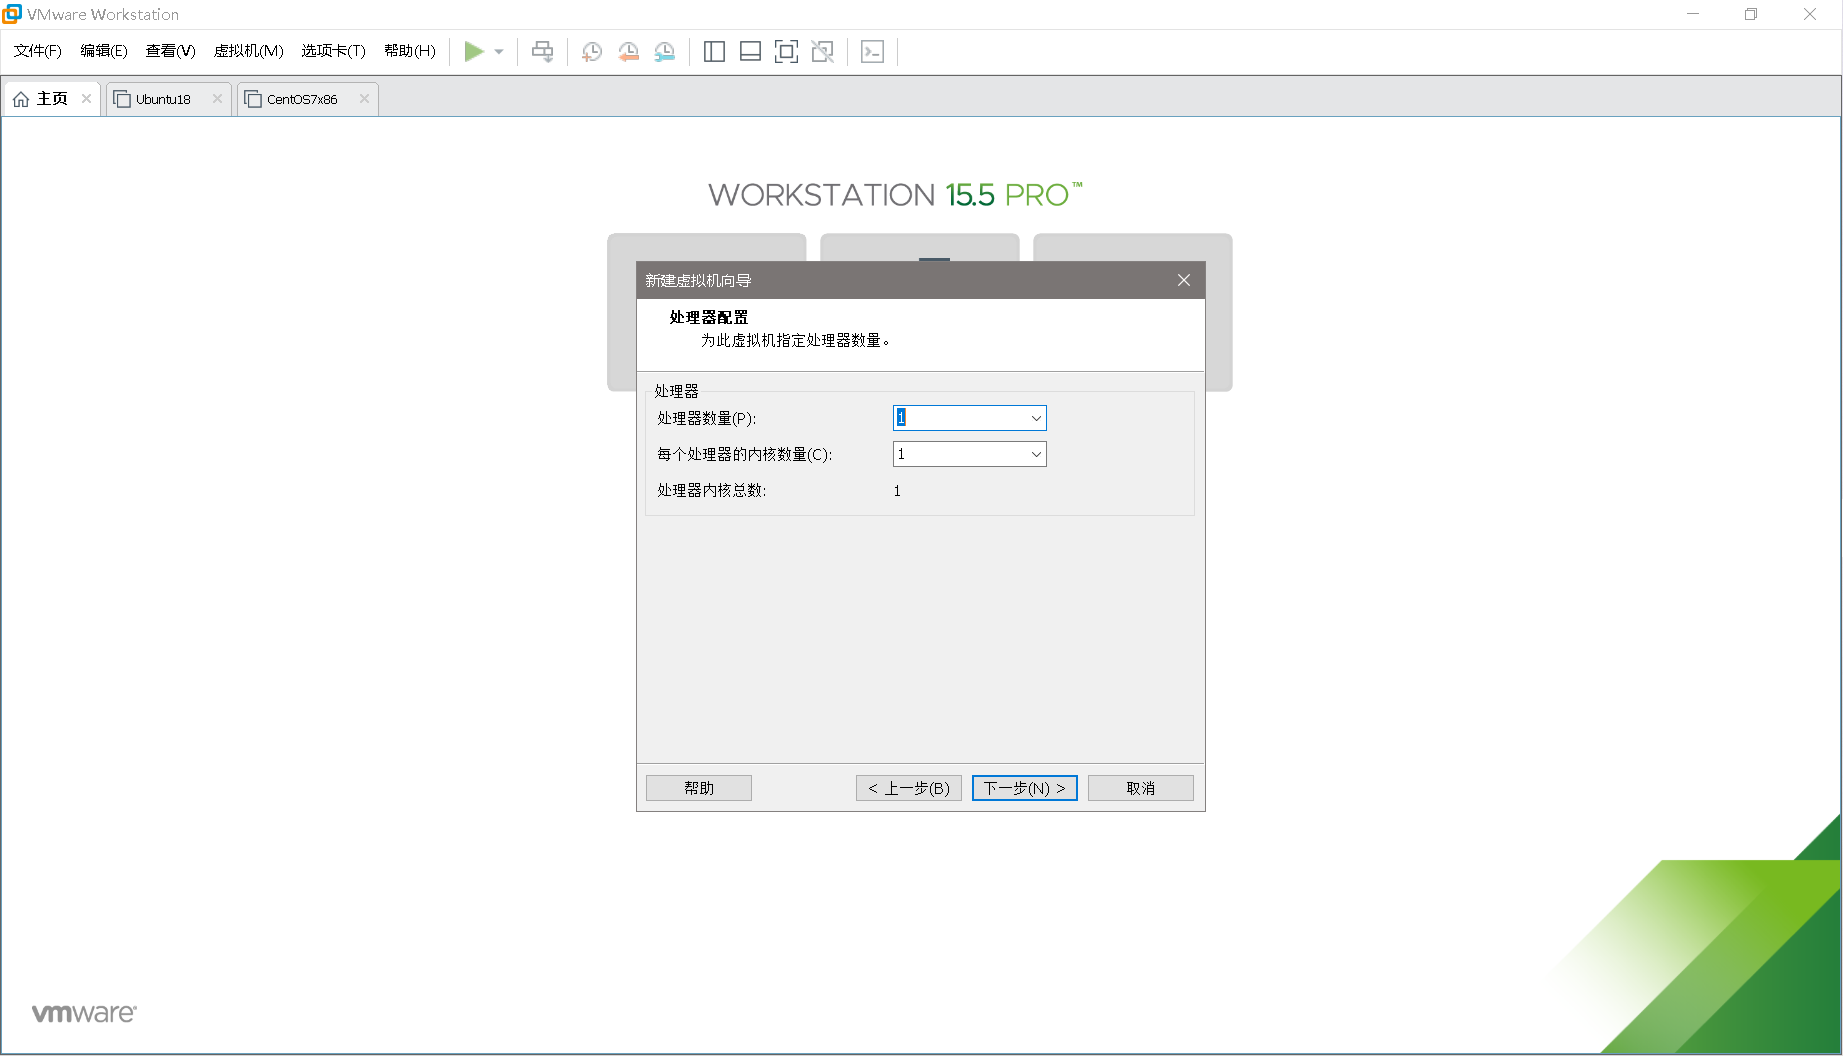Click the 处理器内核总数 label text
Viewport: 1843px width, 1056px height.
[712, 490]
